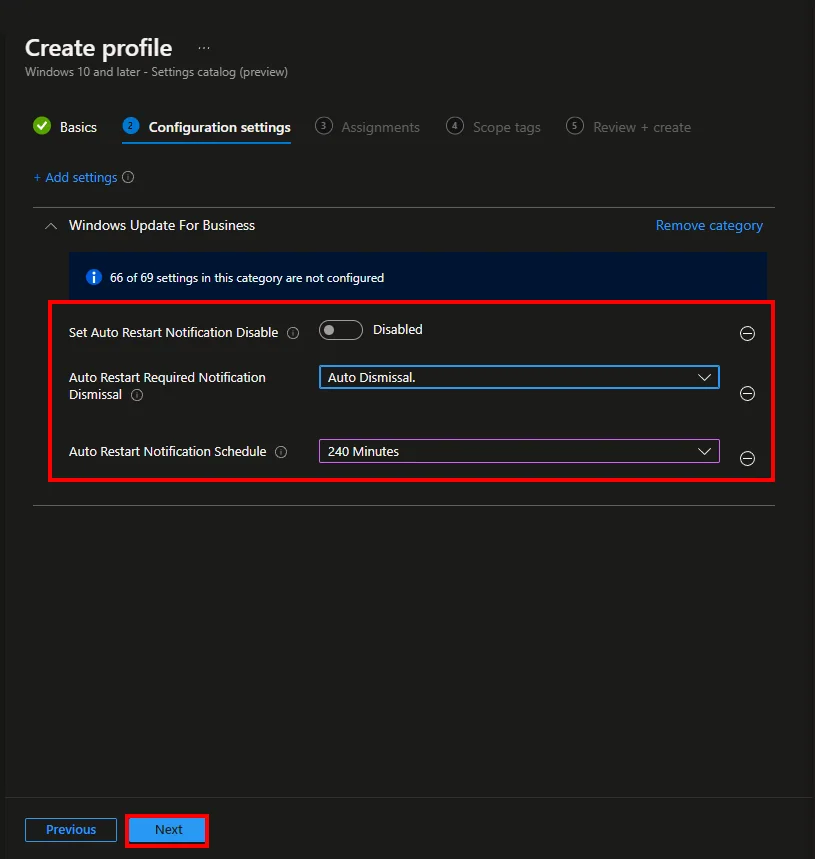815x859 pixels.
Task: Click info icon next to Add settings
Action: click(128, 177)
